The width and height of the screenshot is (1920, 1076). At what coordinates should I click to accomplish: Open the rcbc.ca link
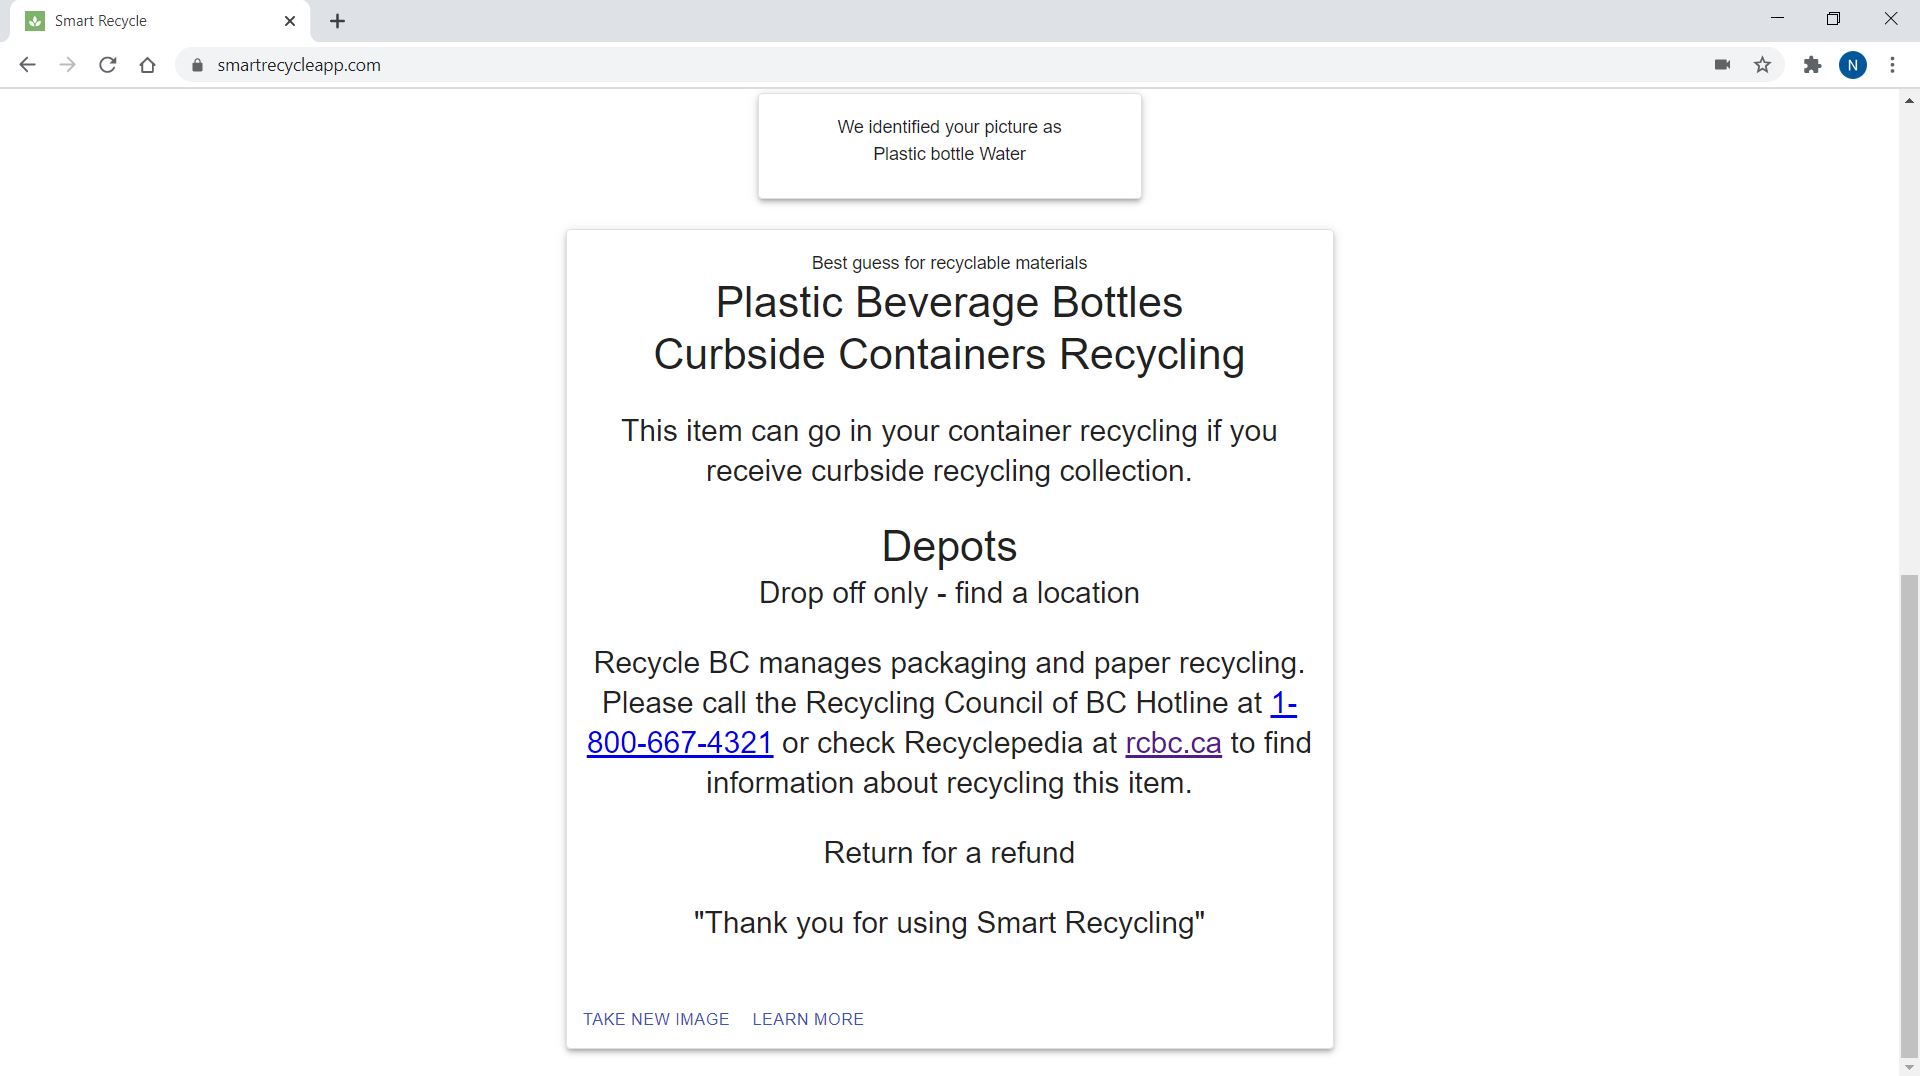1173,743
